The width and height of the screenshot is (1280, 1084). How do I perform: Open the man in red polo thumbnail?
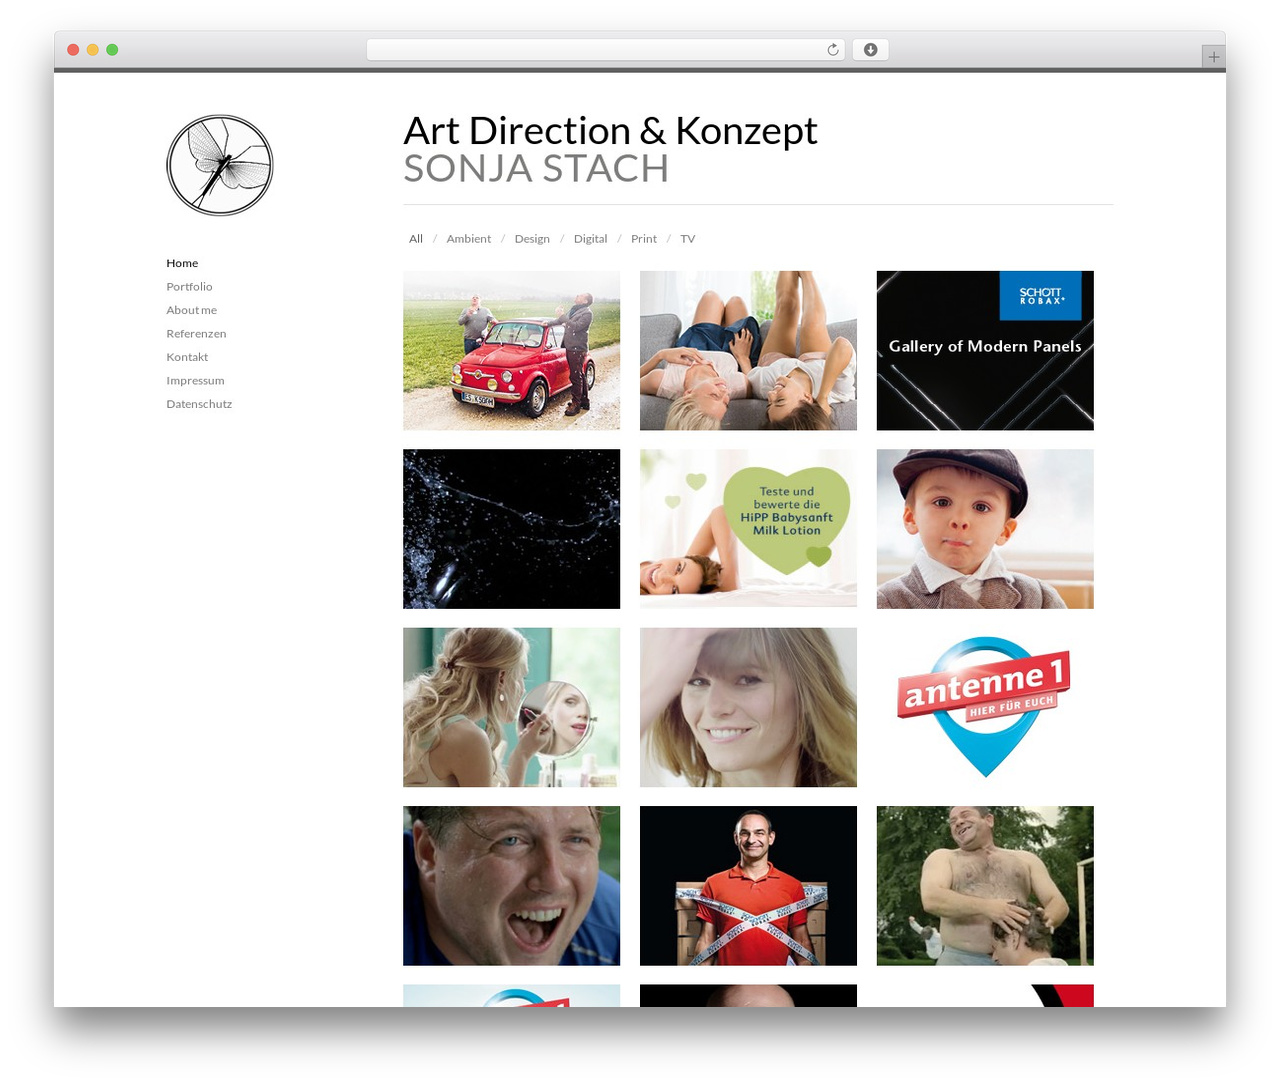coord(748,886)
